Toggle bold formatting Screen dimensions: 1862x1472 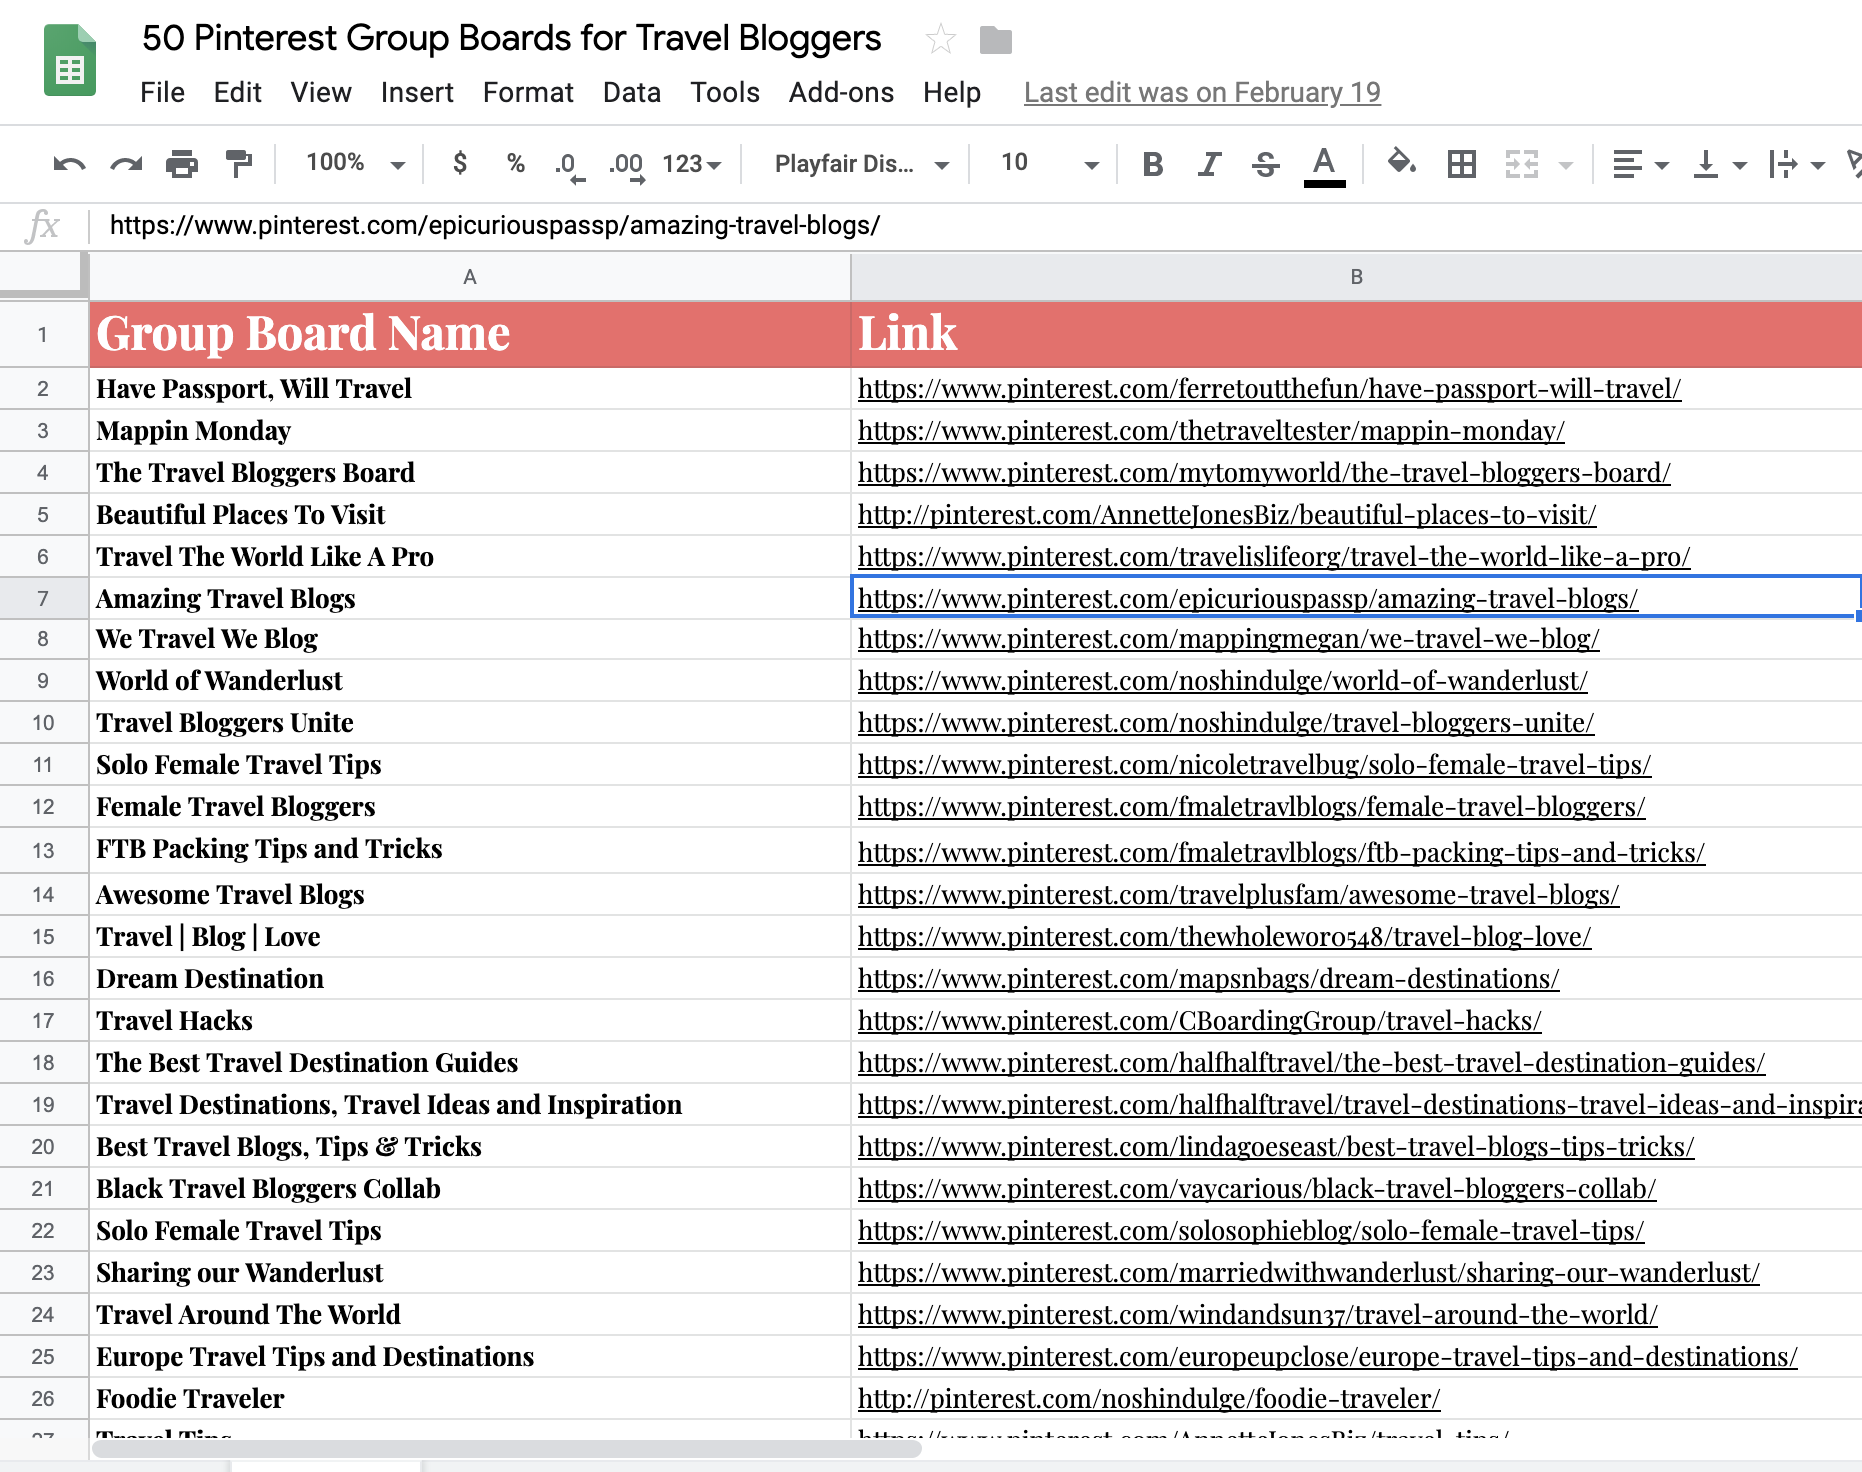point(1152,163)
